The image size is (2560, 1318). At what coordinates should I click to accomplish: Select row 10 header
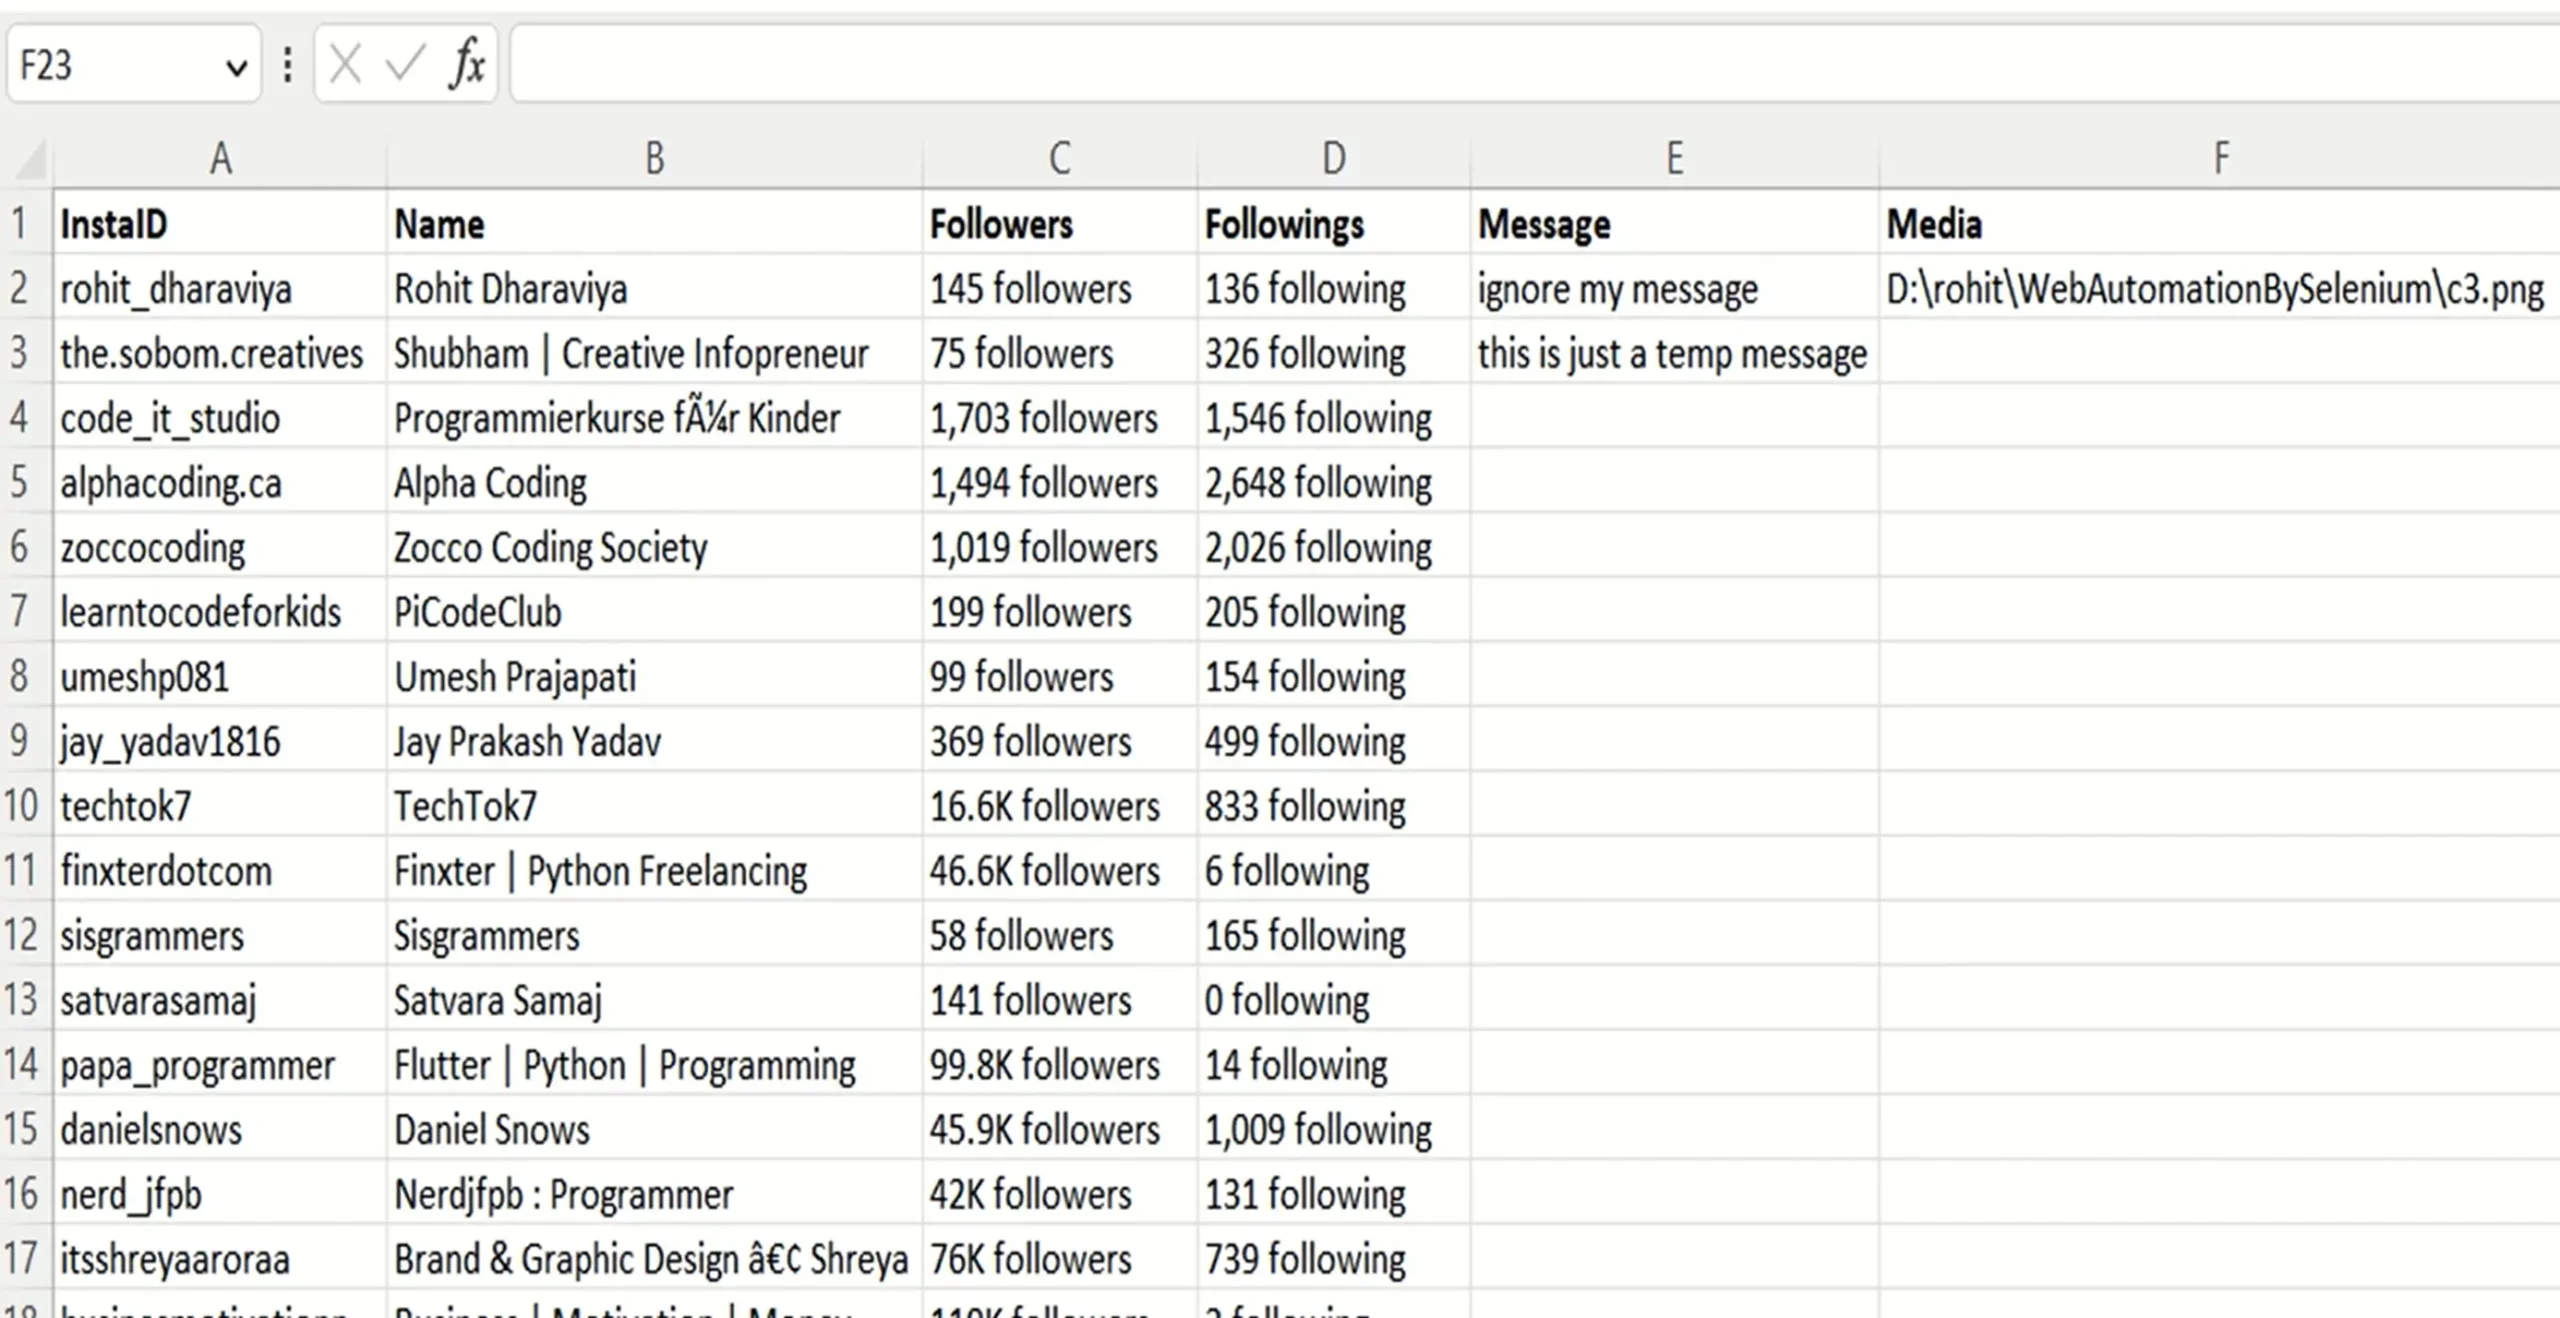coord(22,806)
